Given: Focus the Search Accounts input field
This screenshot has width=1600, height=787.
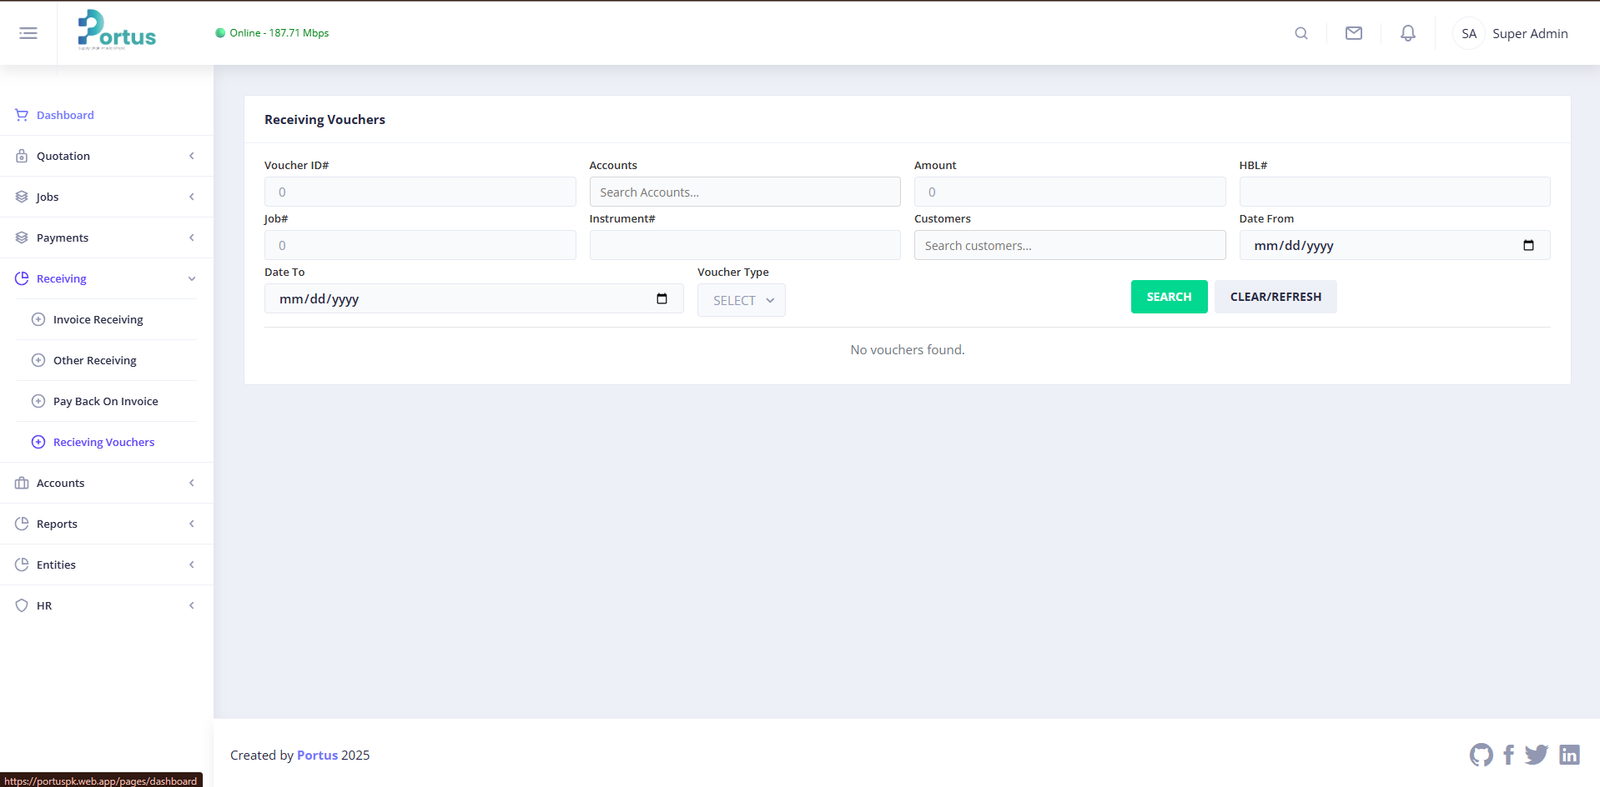Looking at the screenshot, I should coord(744,192).
